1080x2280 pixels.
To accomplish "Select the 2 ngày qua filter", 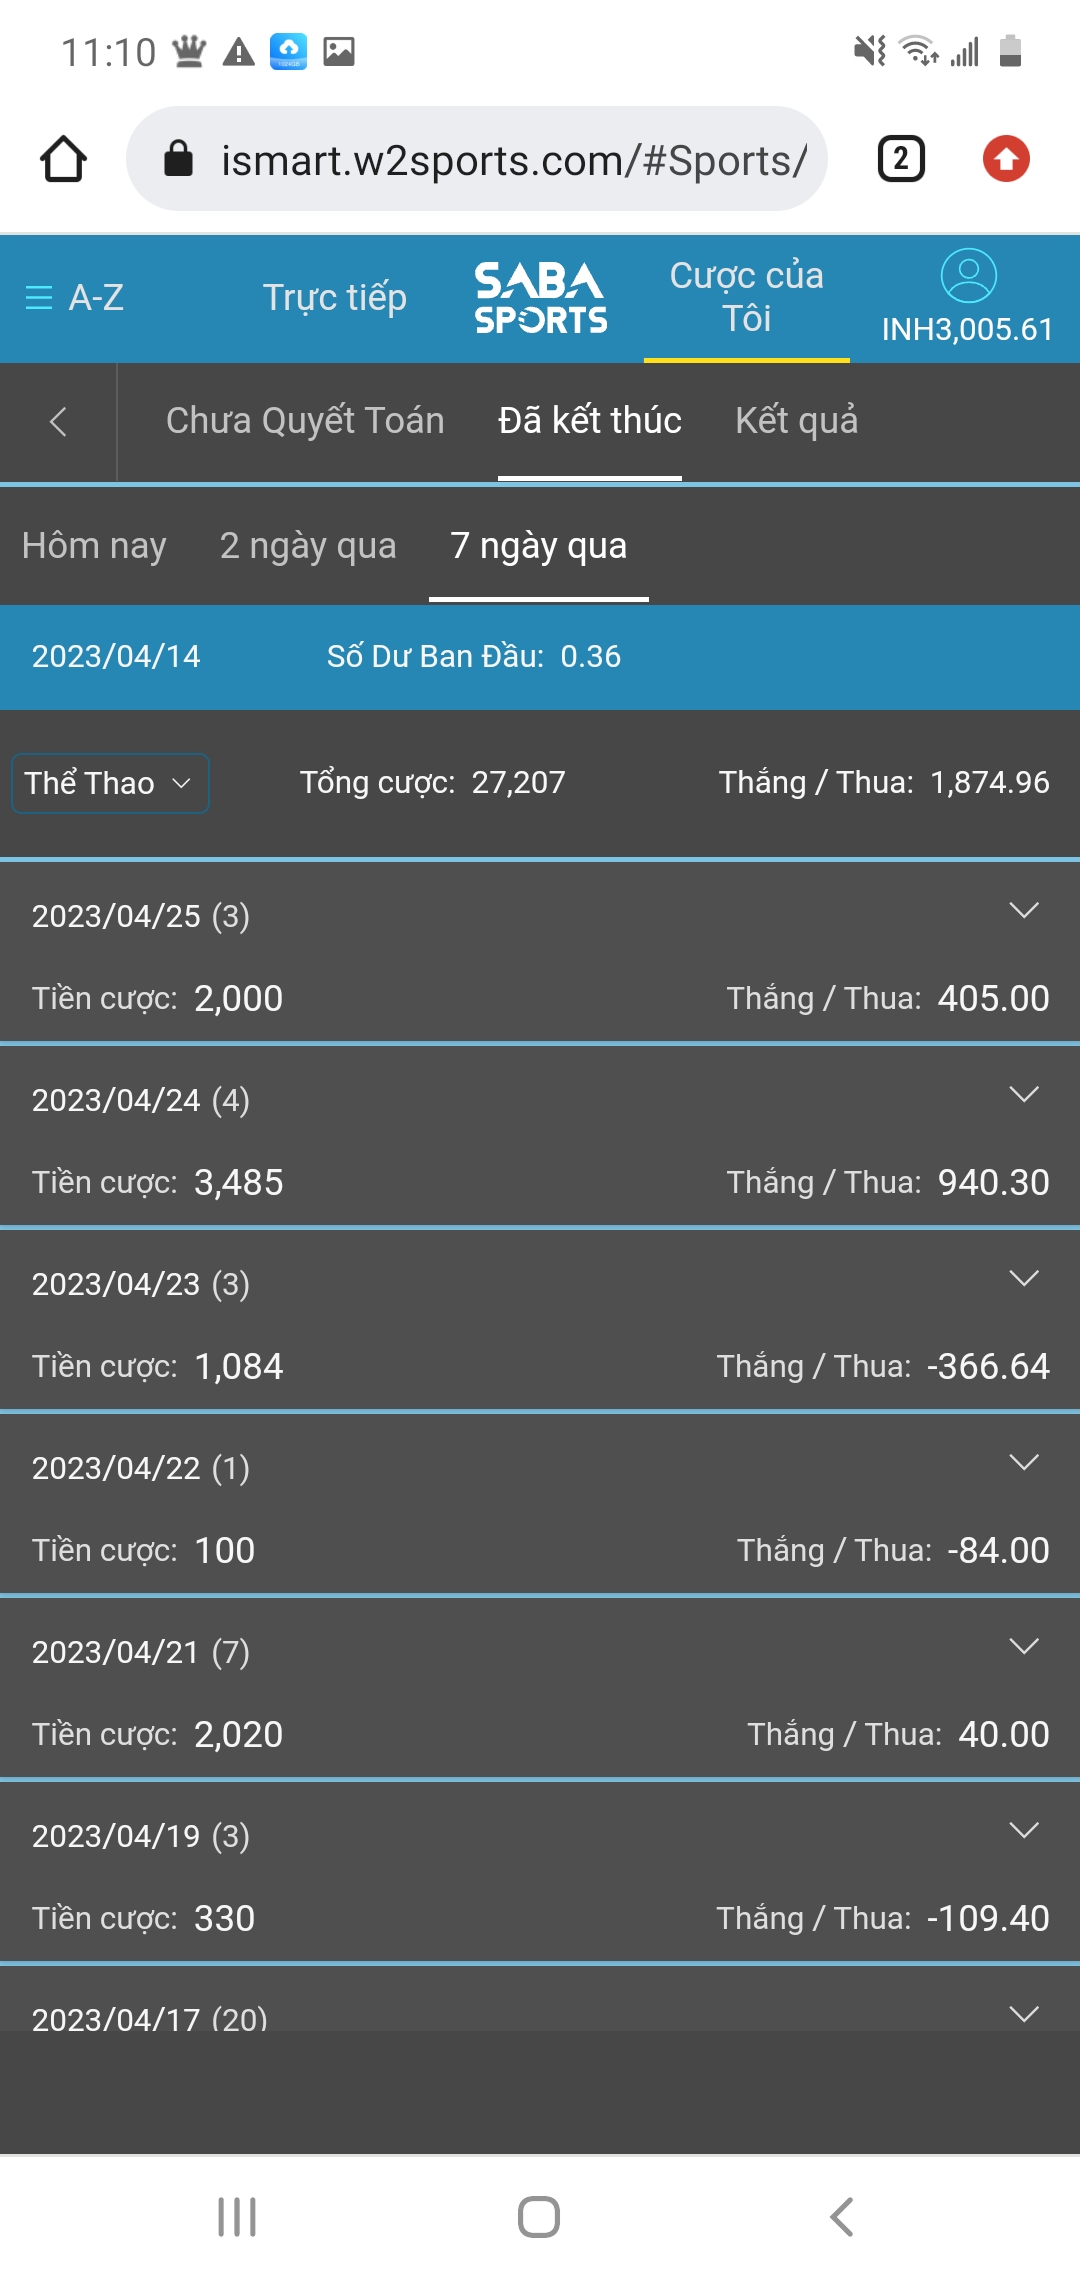I will click(x=308, y=546).
